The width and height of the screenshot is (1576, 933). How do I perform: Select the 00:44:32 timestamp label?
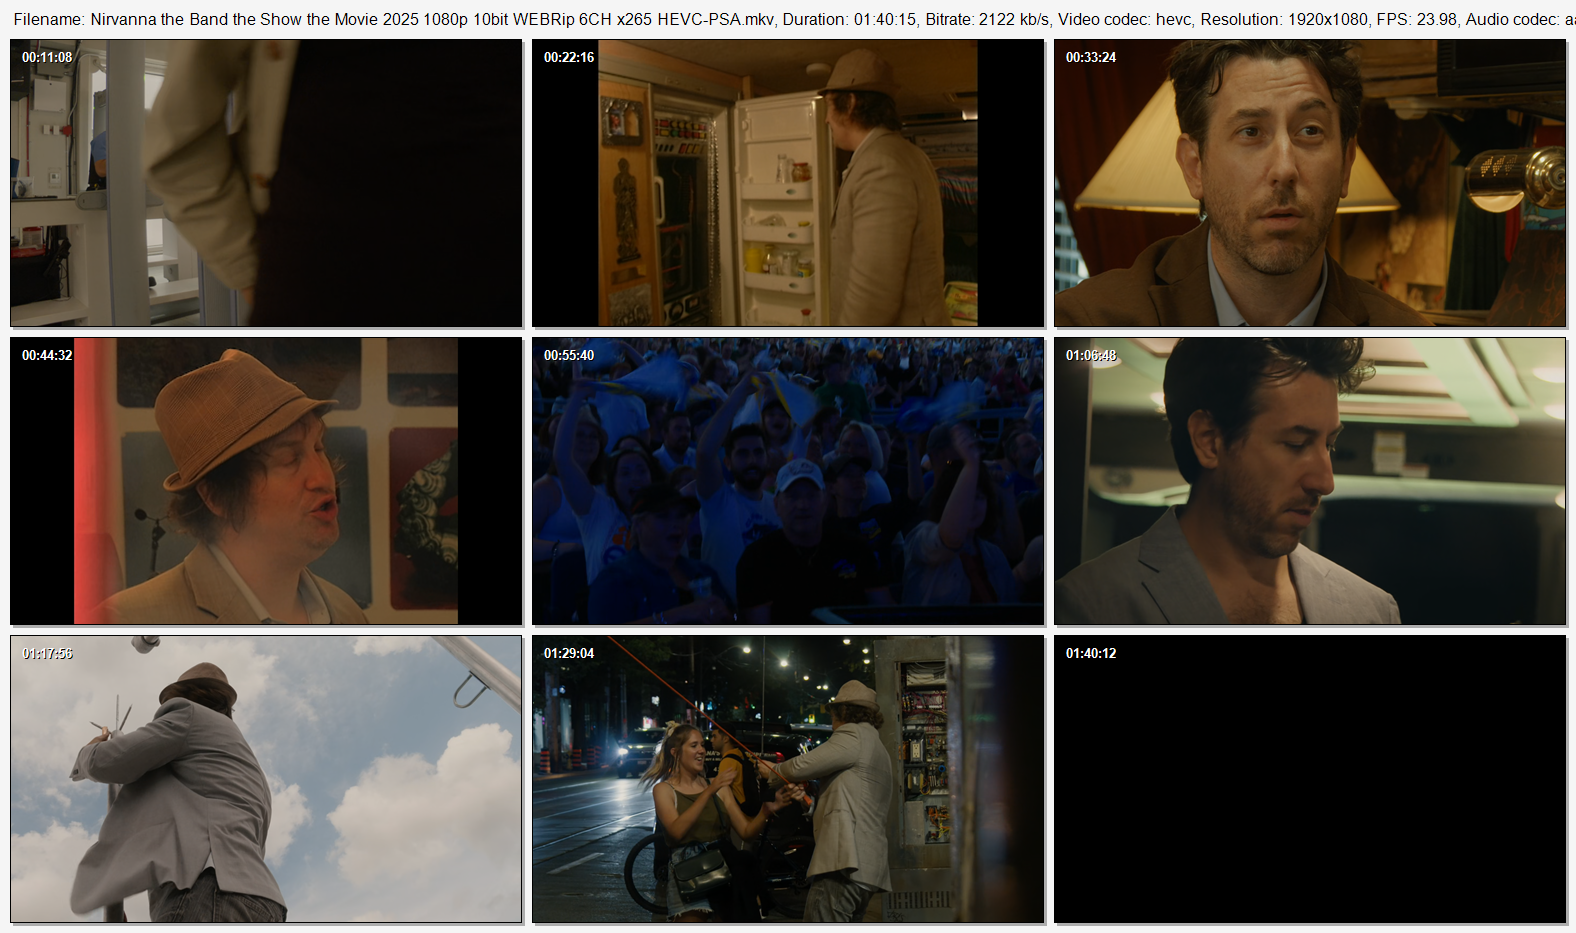(x=47, y=356)
